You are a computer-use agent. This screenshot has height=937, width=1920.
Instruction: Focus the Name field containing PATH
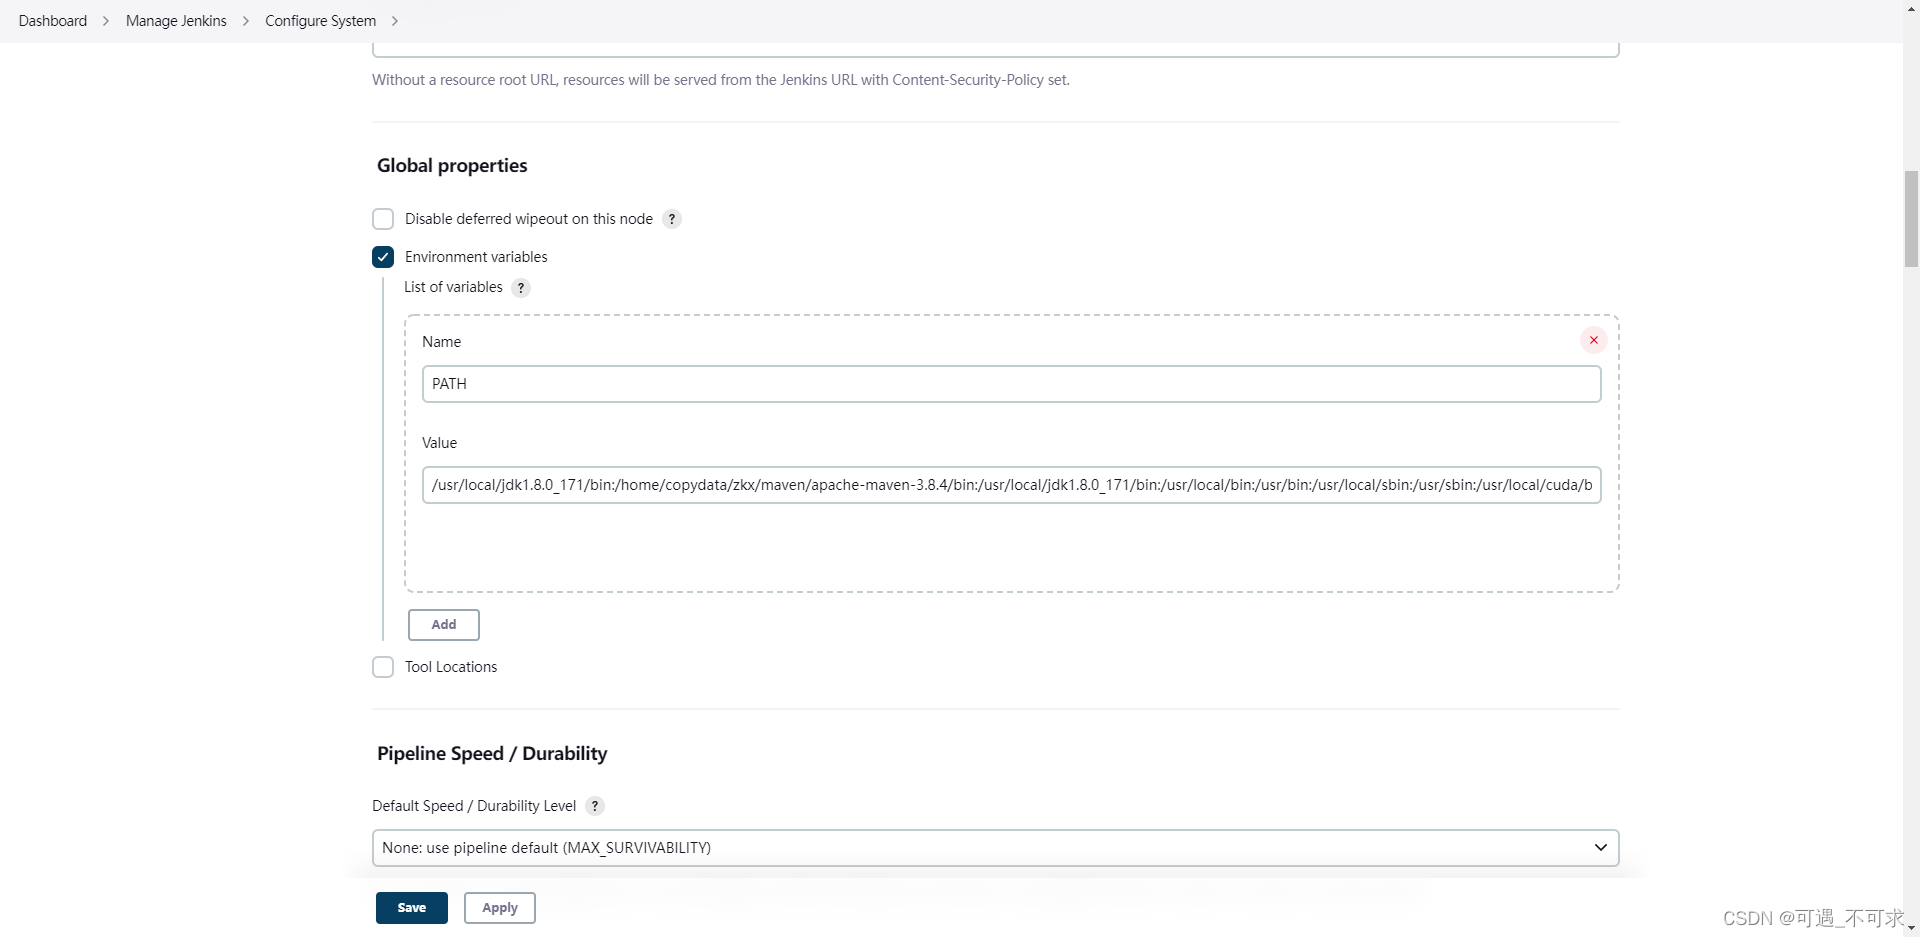pyautogui.click(x=1011, y=384)
